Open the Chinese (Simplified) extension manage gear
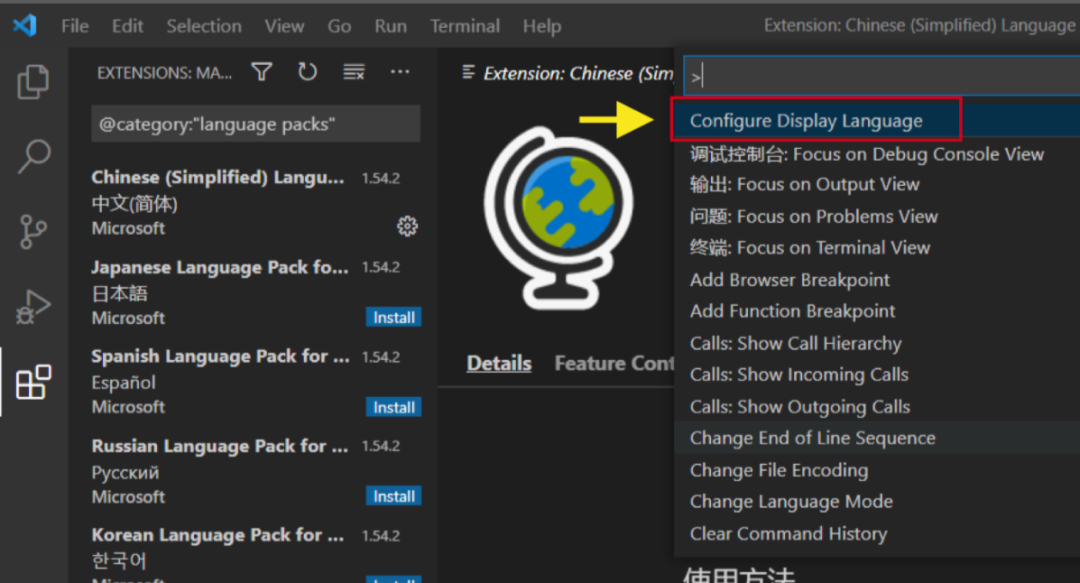 (407, 226)
